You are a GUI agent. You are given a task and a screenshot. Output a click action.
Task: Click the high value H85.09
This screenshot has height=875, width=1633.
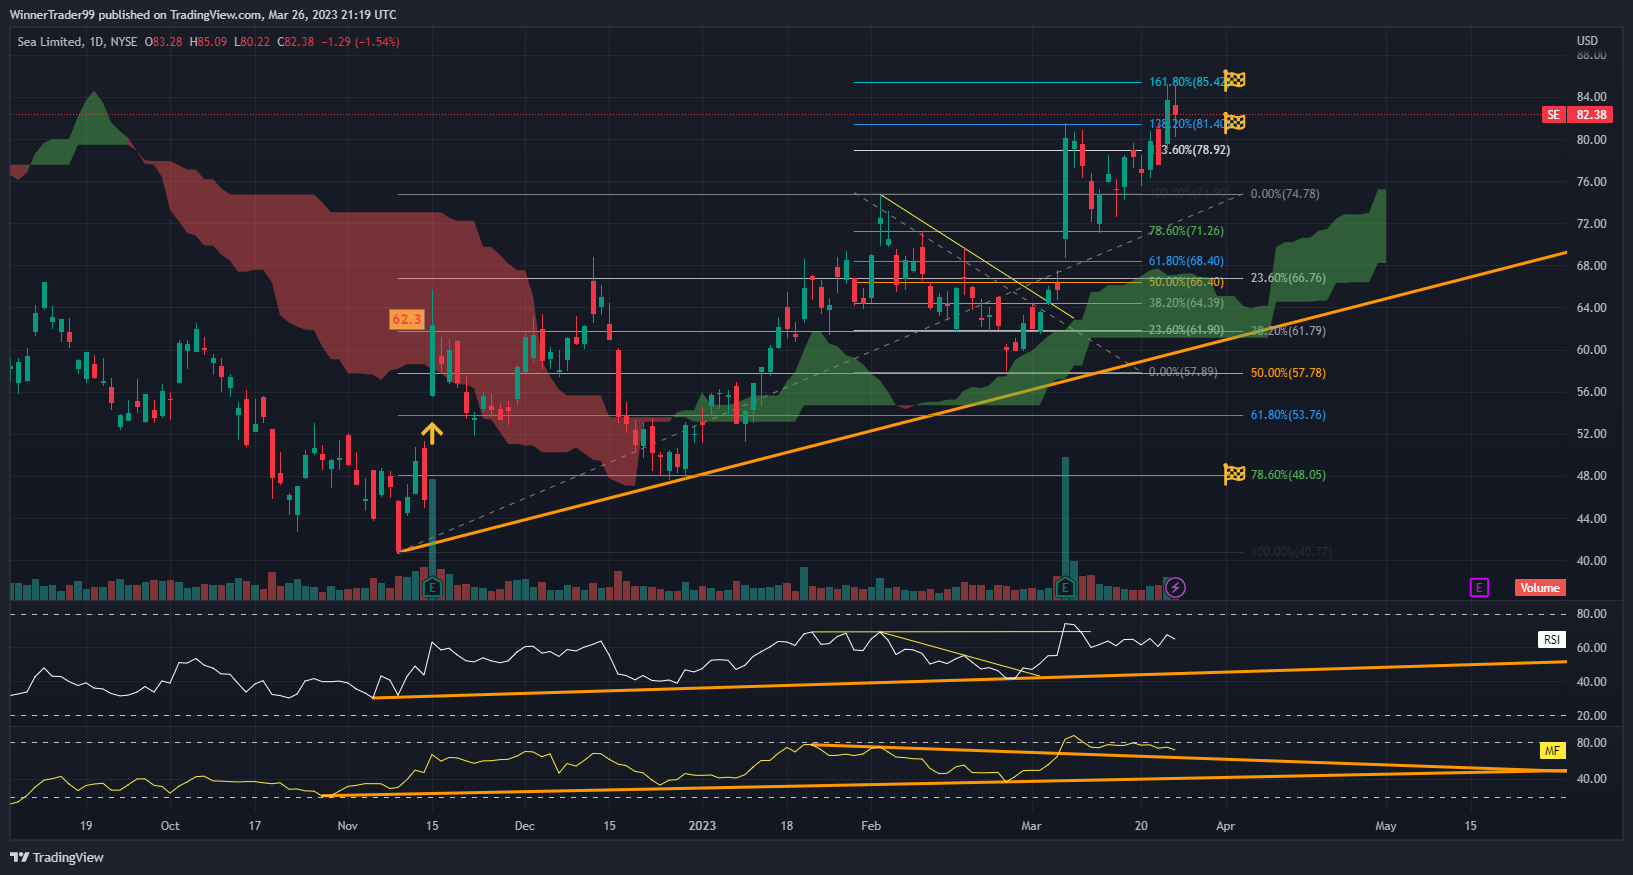tap(208, 42)
